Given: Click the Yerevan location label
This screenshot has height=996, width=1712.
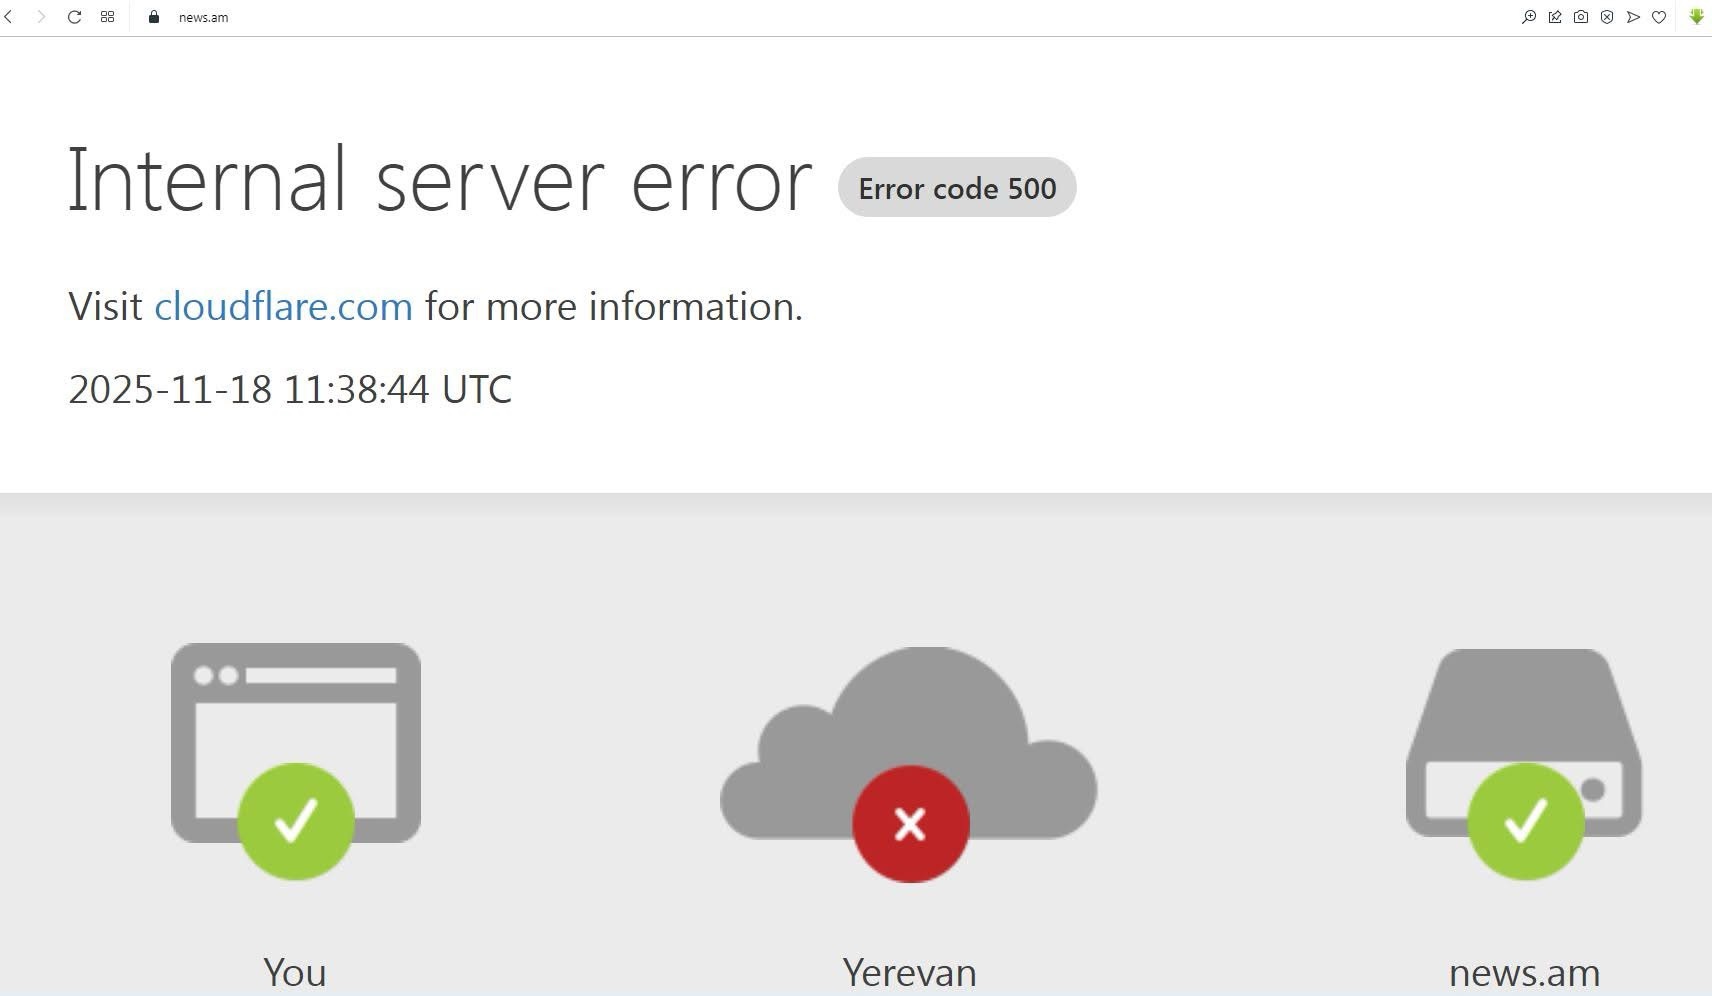Looking at the screenshot, I should point(909,973).
